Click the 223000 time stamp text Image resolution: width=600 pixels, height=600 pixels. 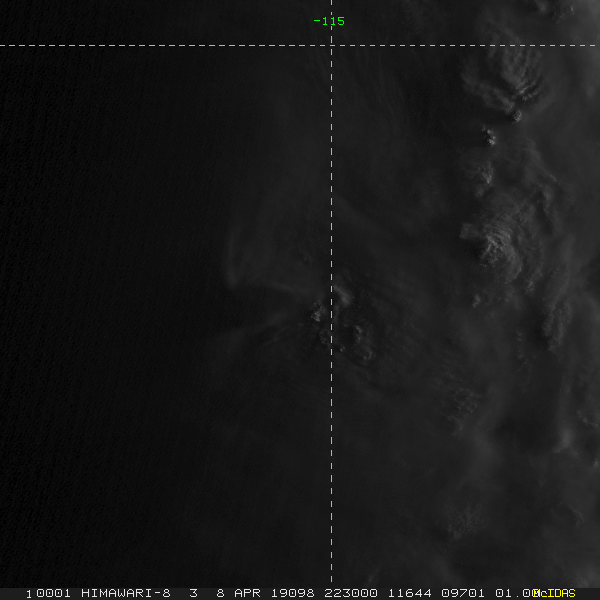[x=351, y=593]
